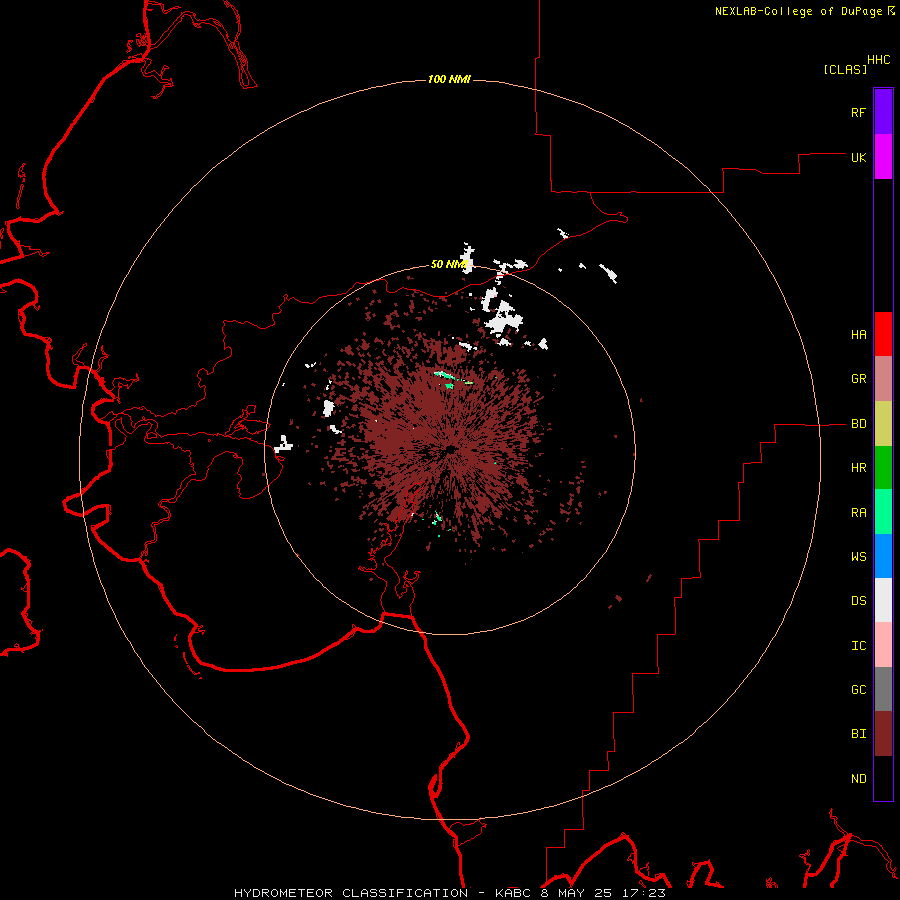Click the GR legend label
The height and width of the screenshot is (900, 900).
pos(858,379)
